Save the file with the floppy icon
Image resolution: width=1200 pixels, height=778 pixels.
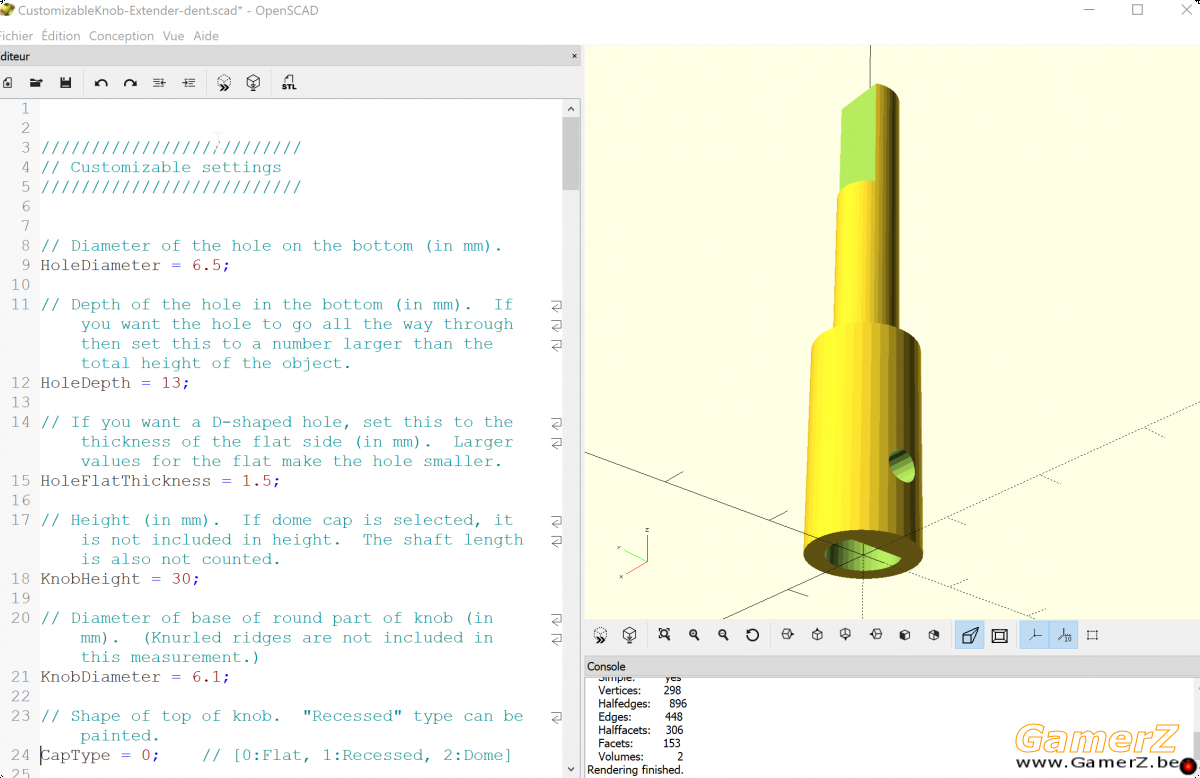pyautogui.click(x=65, y=83)
